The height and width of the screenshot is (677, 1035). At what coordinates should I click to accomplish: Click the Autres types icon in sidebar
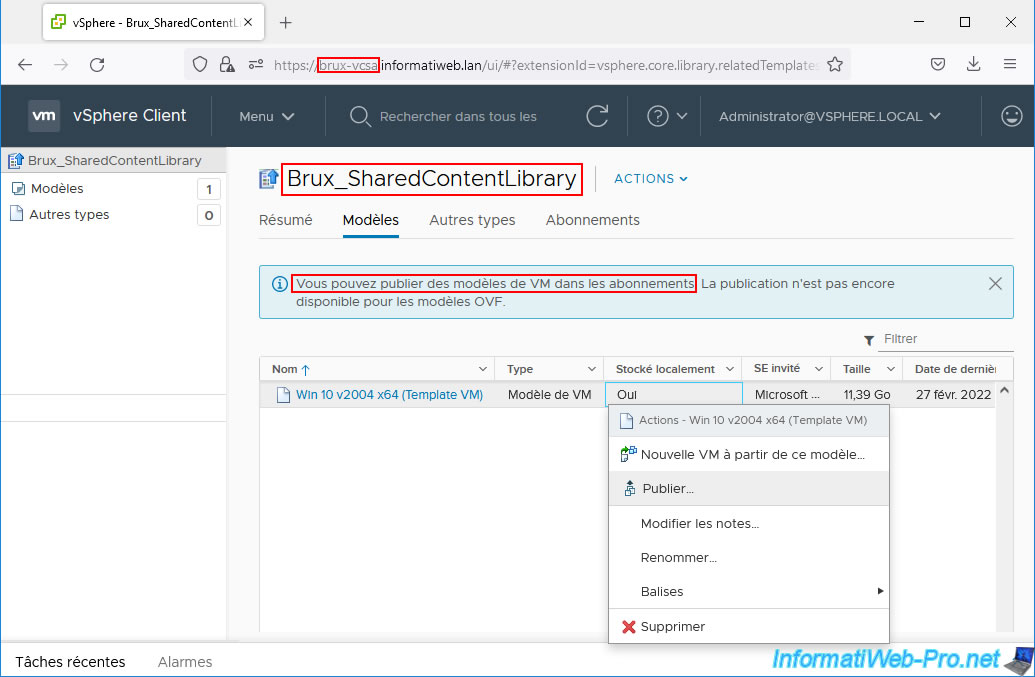click(17, 214)
